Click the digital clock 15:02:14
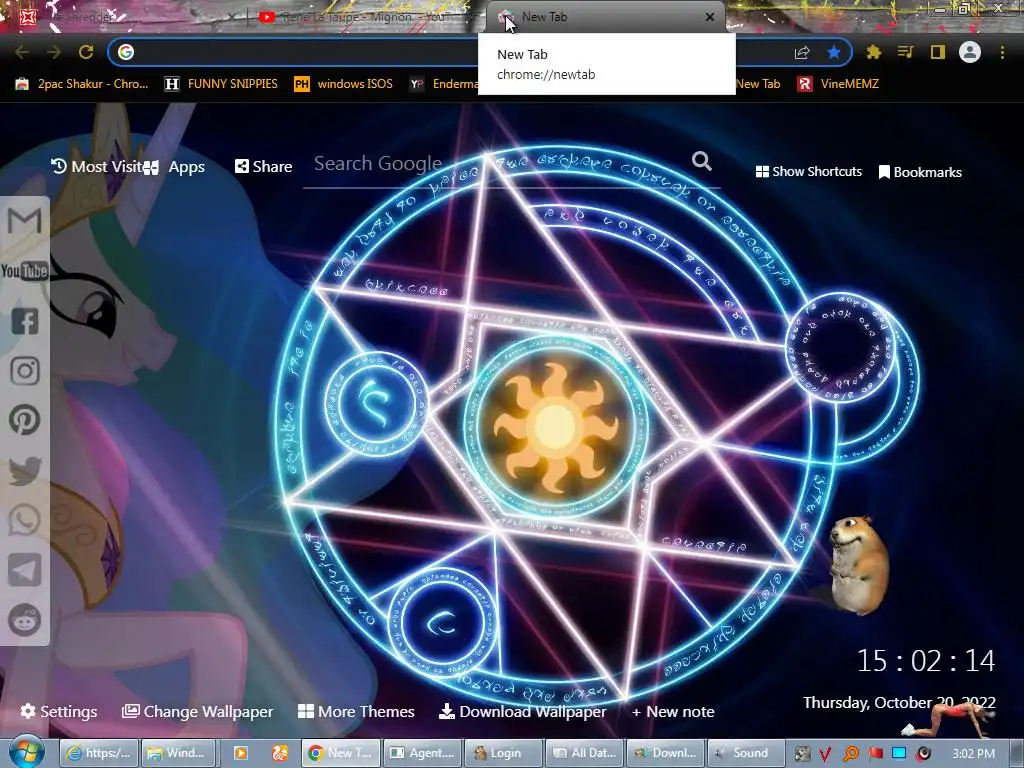1024x768 pixels. [x=926, y=661]
